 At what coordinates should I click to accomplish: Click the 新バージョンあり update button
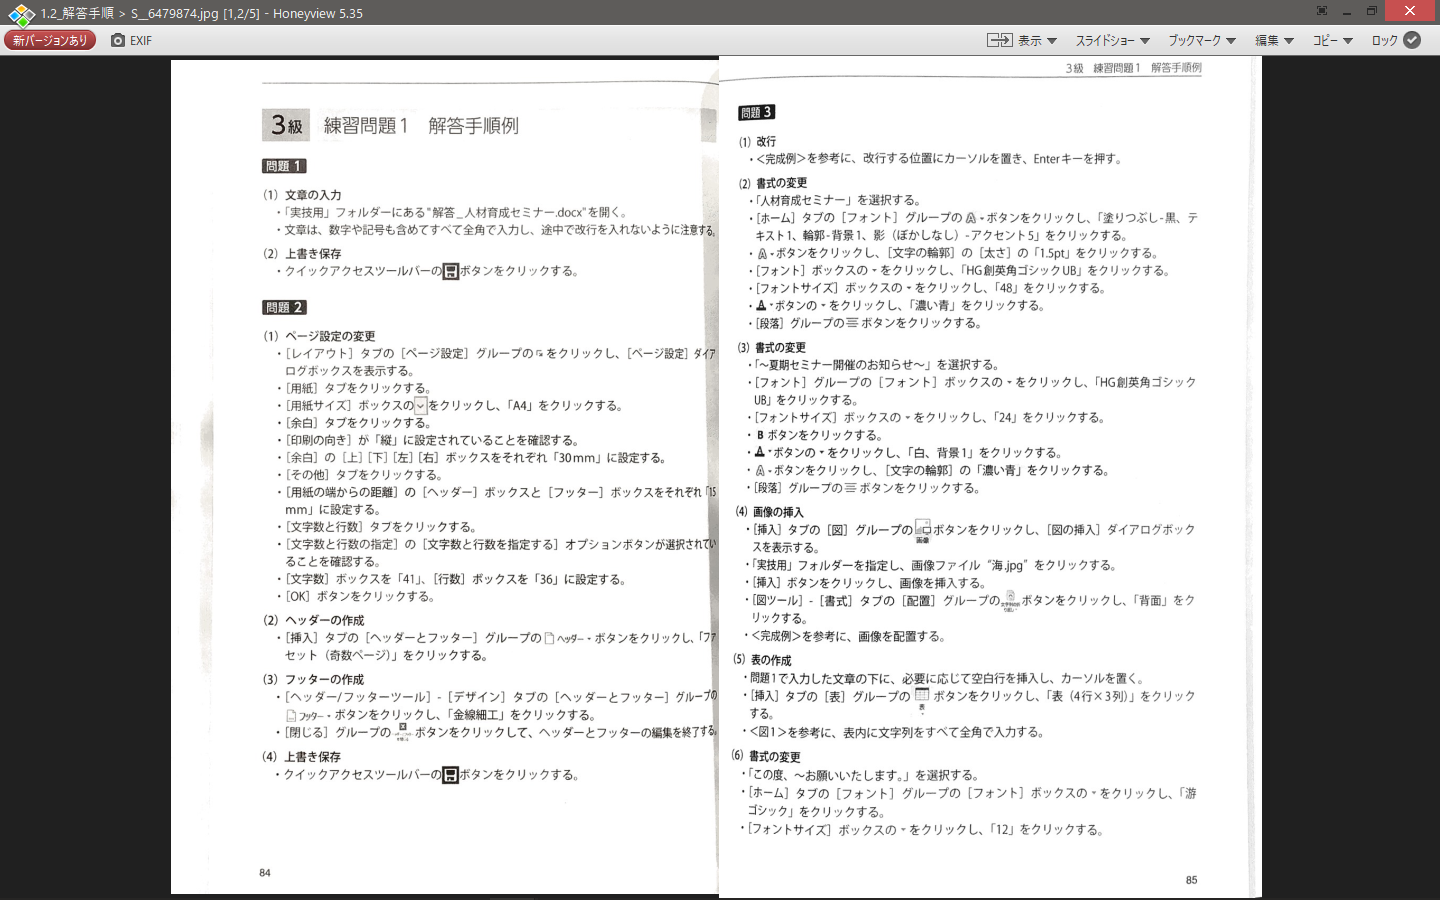coord(50,40)
